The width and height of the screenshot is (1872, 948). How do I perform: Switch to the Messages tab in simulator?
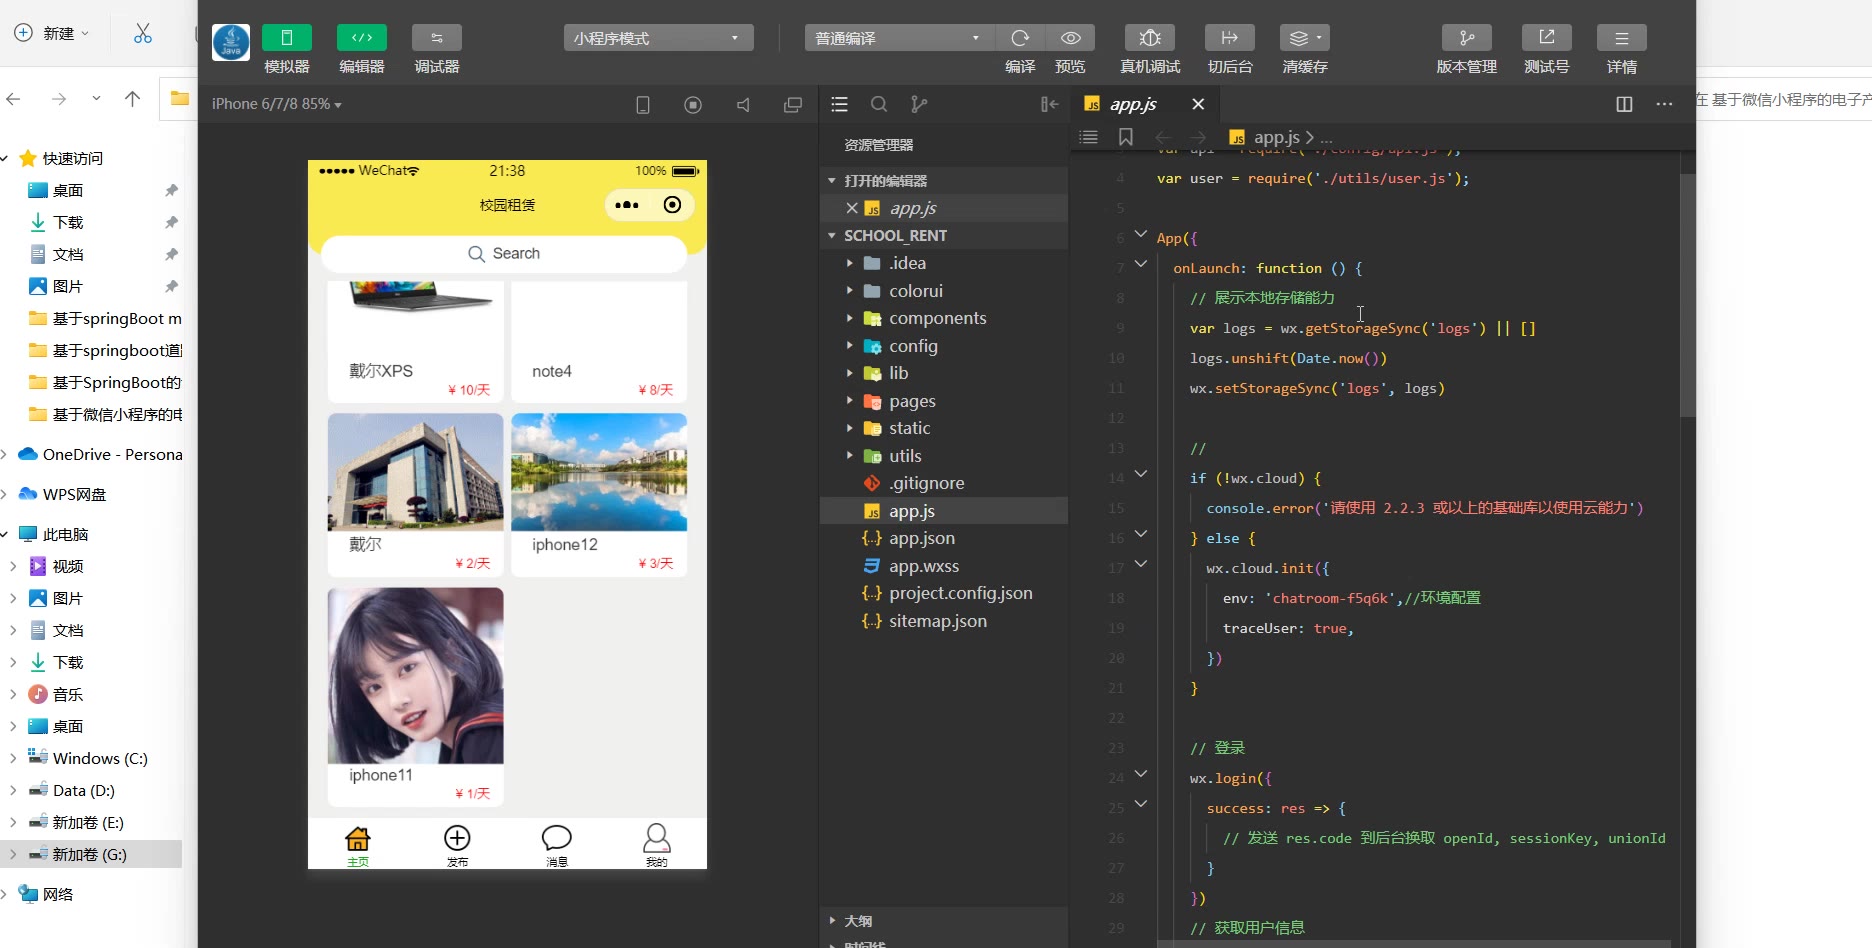pos(557,845)
